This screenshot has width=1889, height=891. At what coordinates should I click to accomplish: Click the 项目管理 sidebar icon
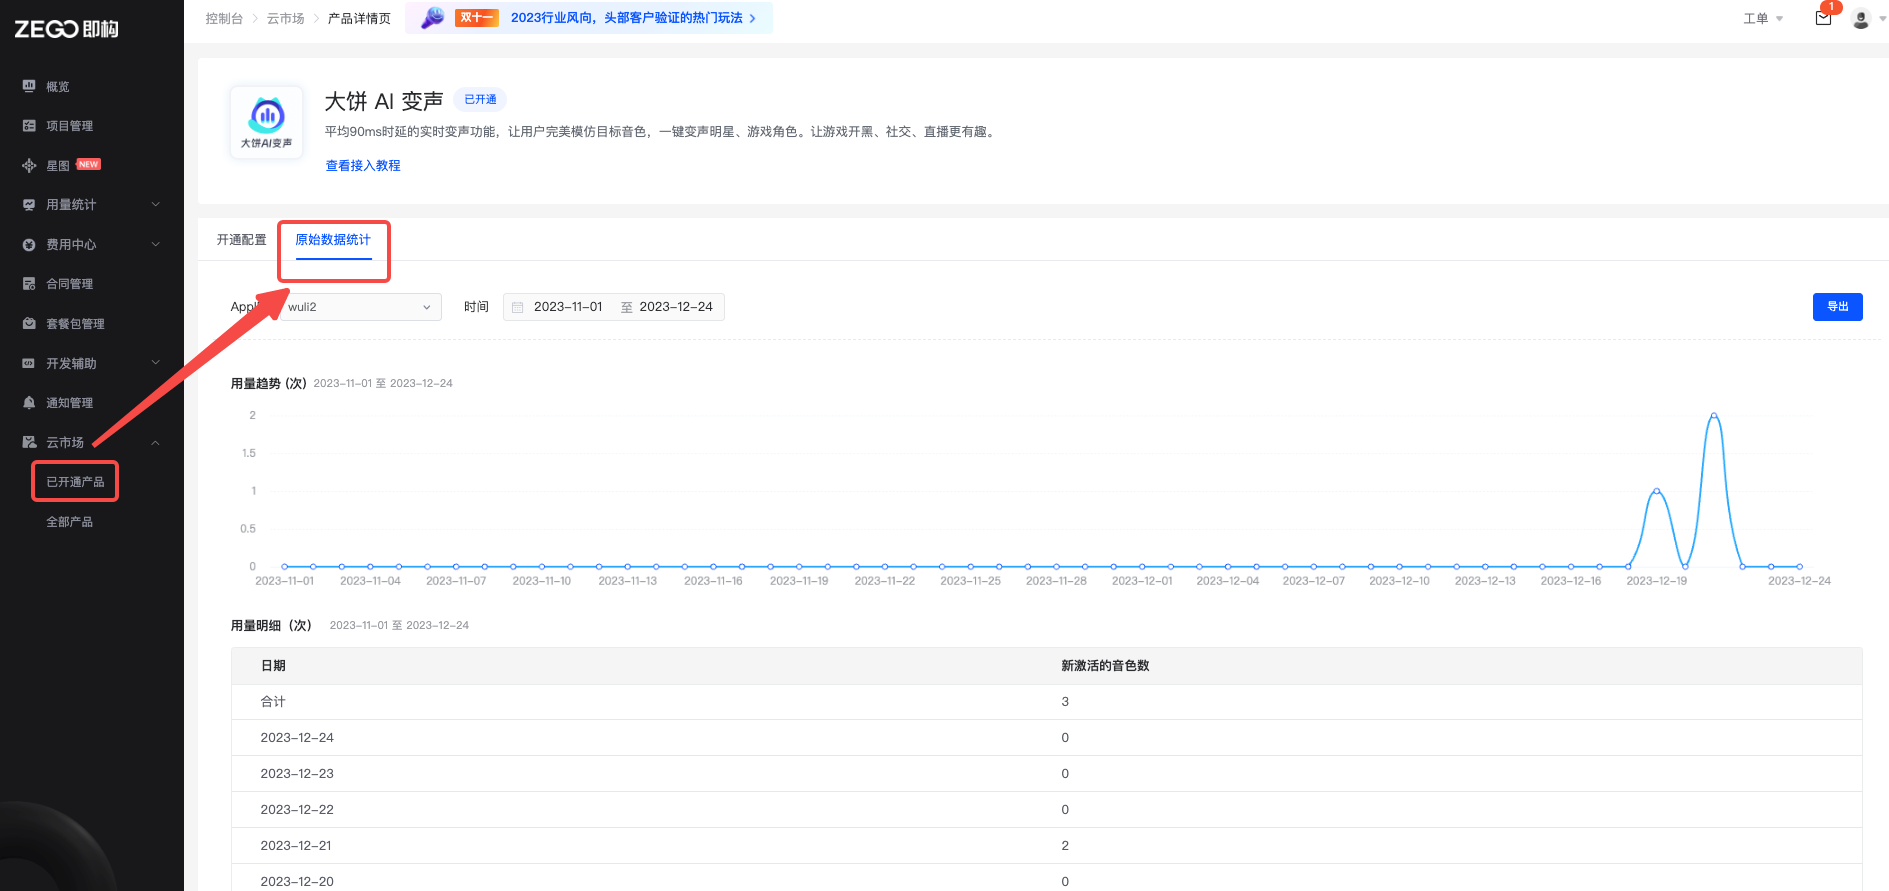point(29,126)
